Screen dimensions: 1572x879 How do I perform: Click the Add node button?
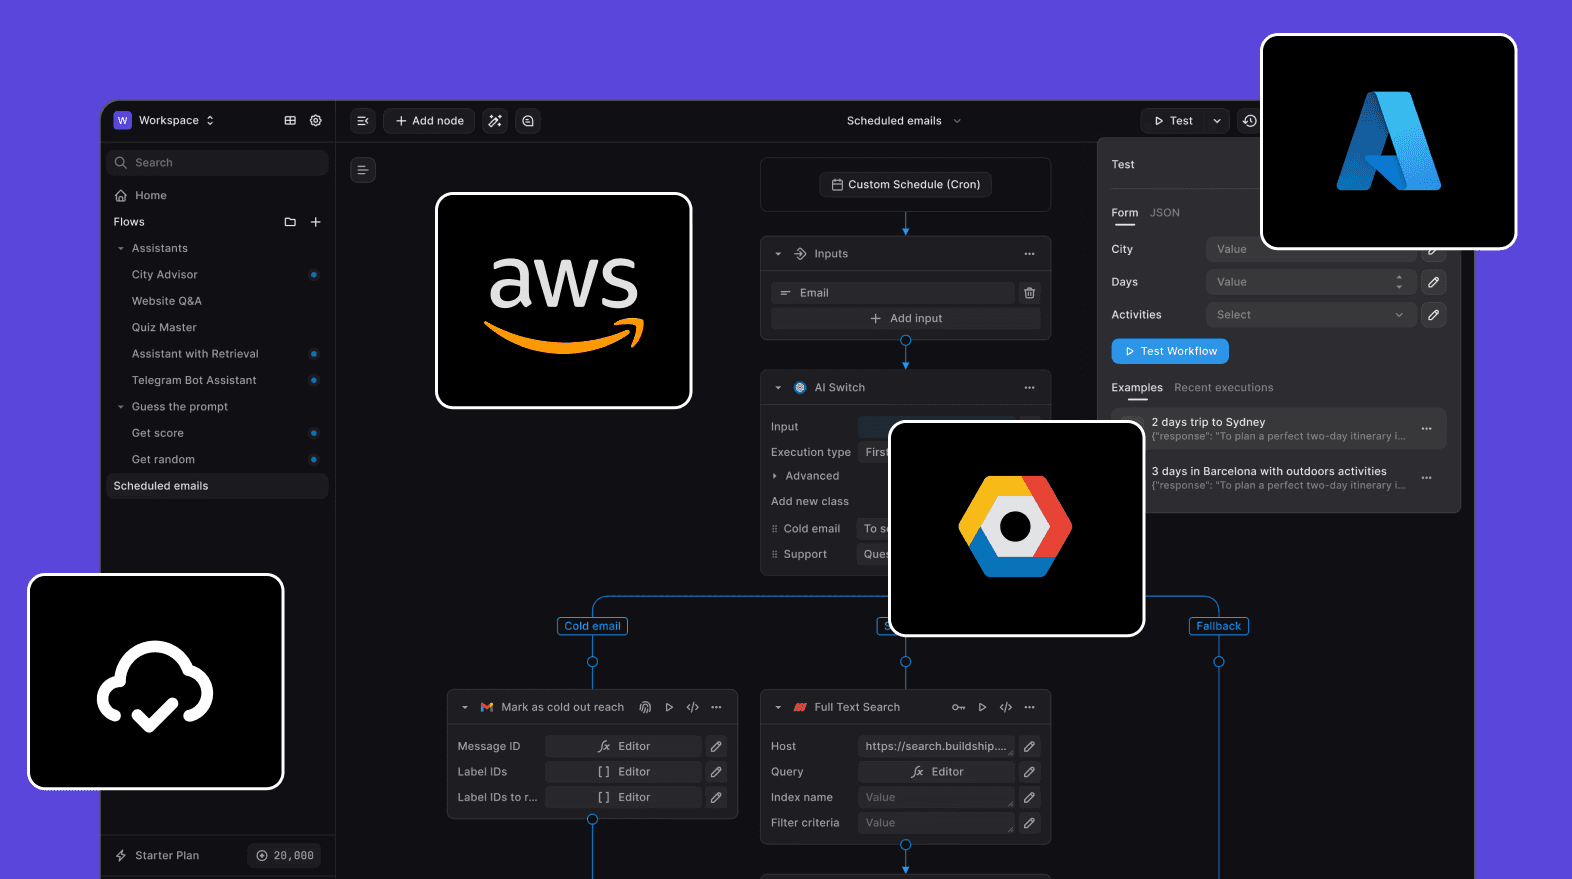click(x=429, y=121)
